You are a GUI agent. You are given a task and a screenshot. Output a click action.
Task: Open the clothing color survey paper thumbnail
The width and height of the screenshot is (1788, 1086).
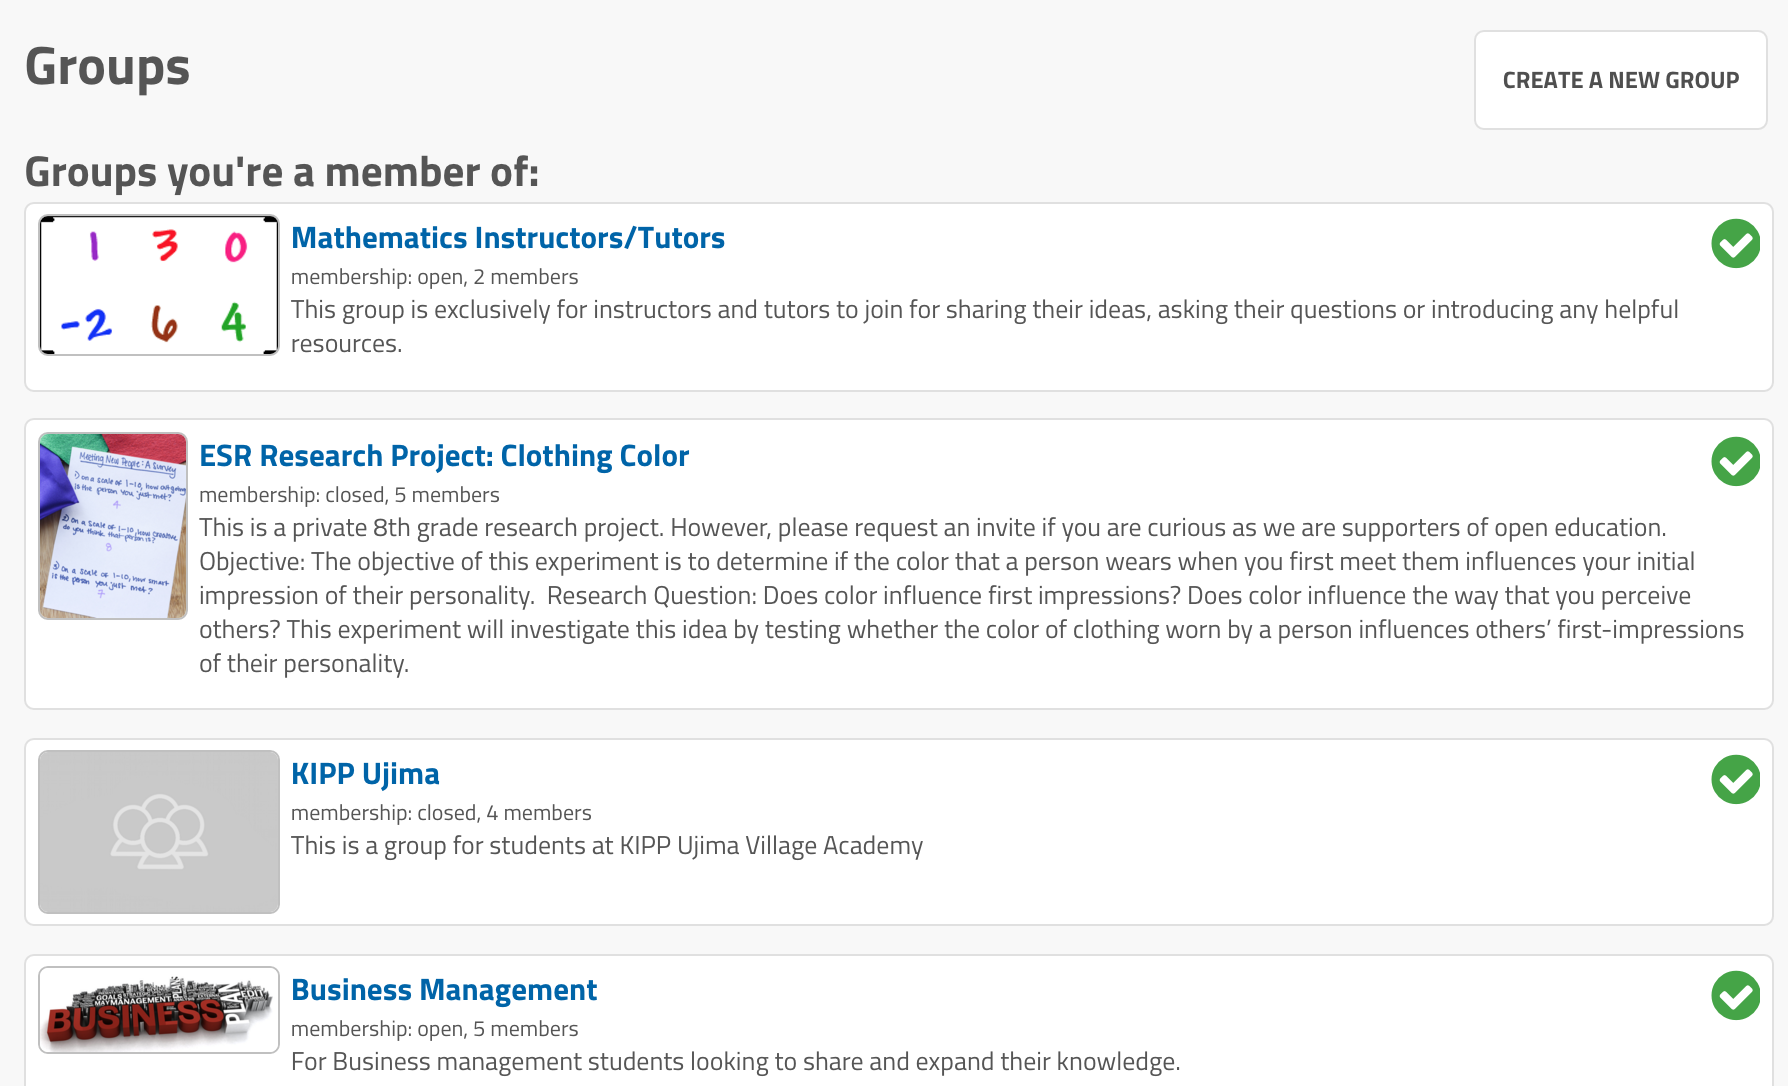[113, 526]
